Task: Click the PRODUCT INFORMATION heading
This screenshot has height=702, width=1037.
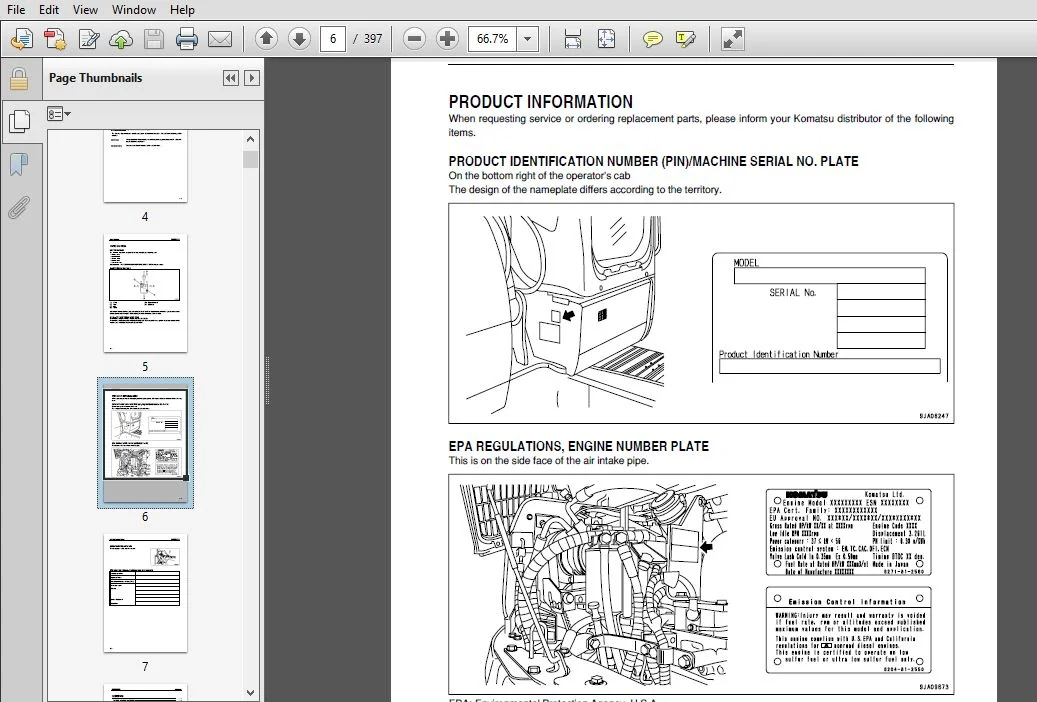Action: click(540, 102)
